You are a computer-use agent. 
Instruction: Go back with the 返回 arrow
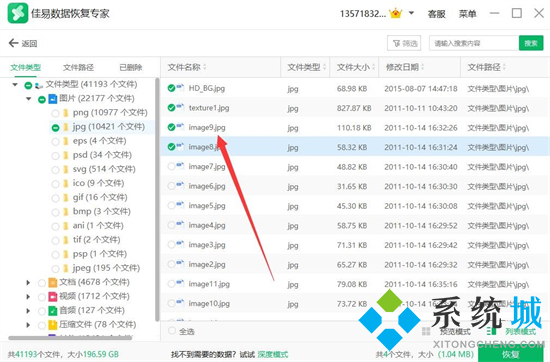pos(23,43)
